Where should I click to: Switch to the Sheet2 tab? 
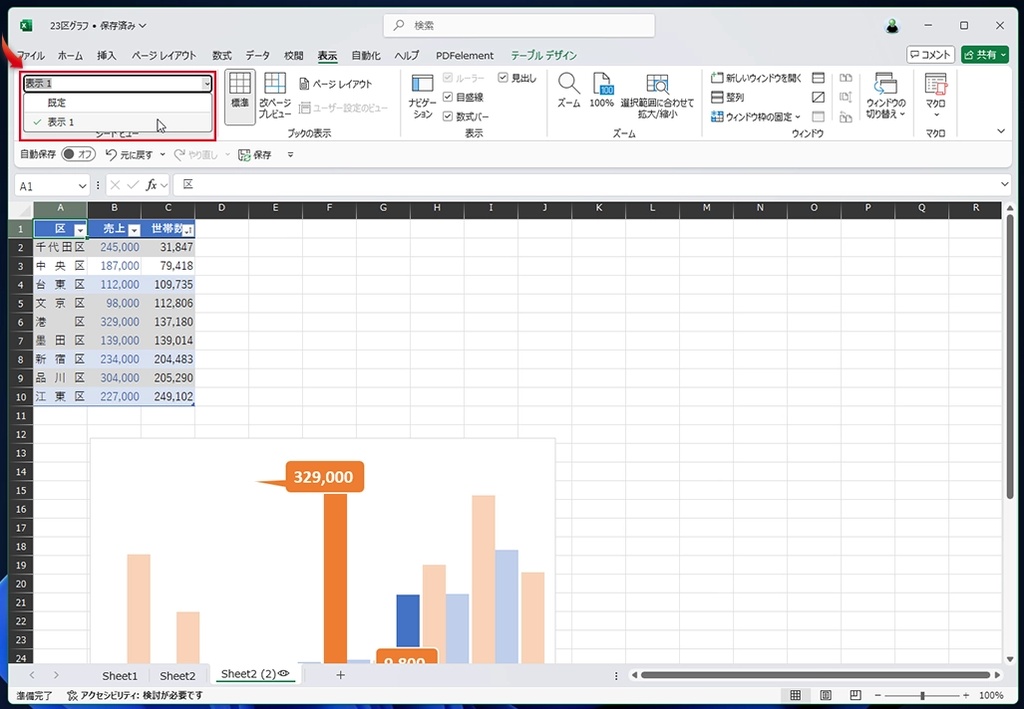click(178, 676)
